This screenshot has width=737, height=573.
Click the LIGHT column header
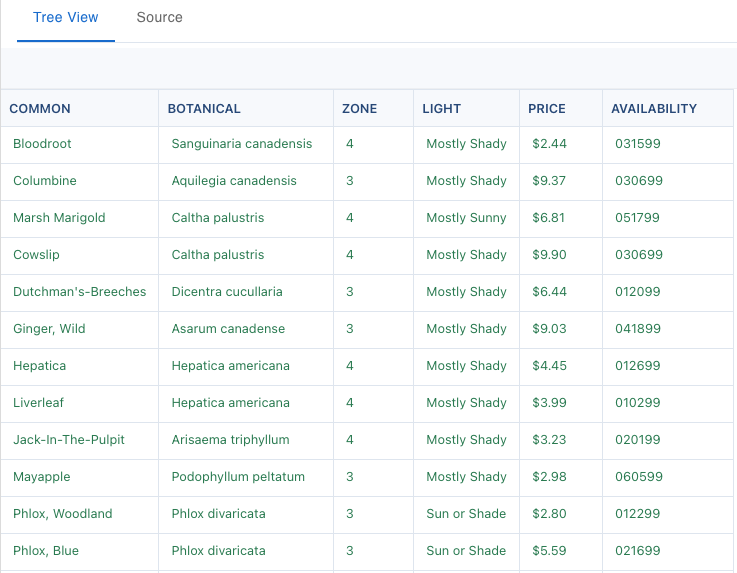(466, 108)
